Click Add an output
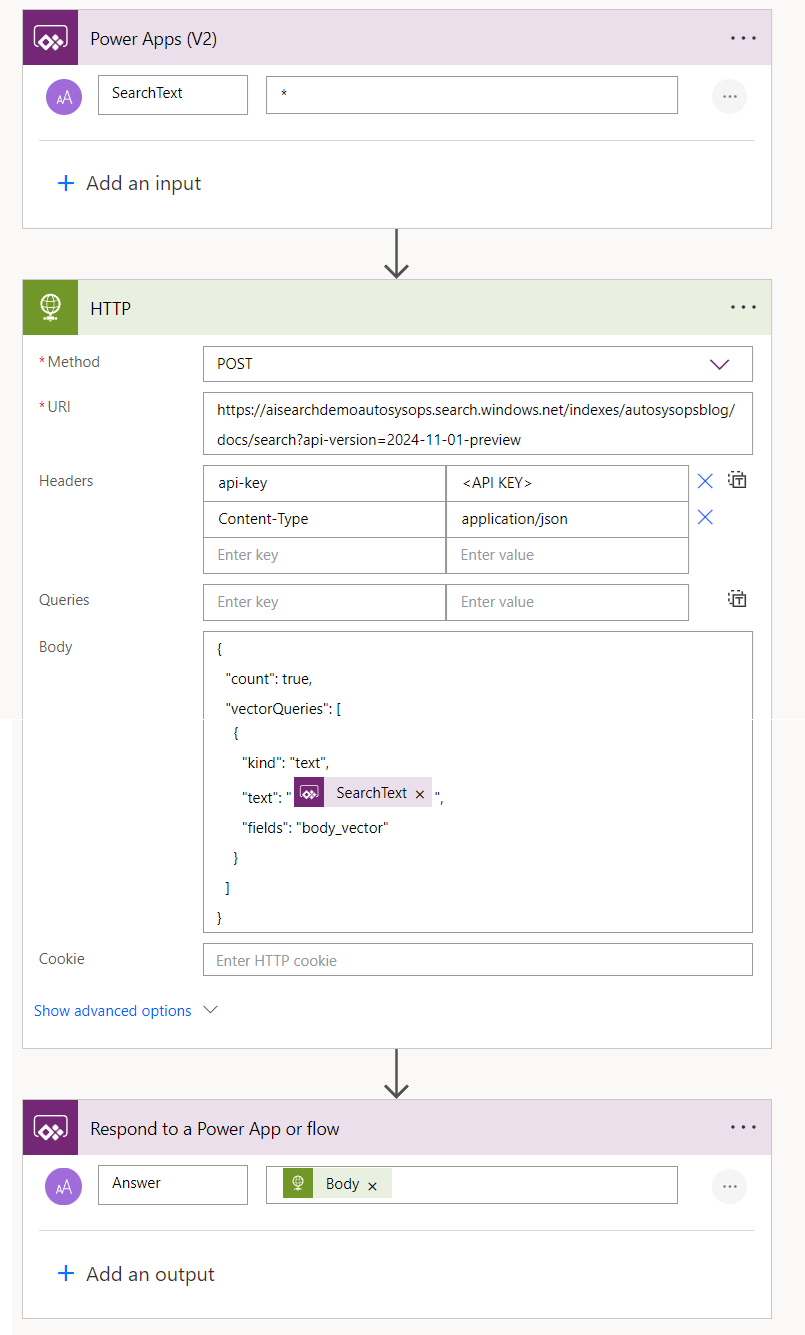Image resolution: width=805 pixels, height=1335 pixels. pos(151,1274)
